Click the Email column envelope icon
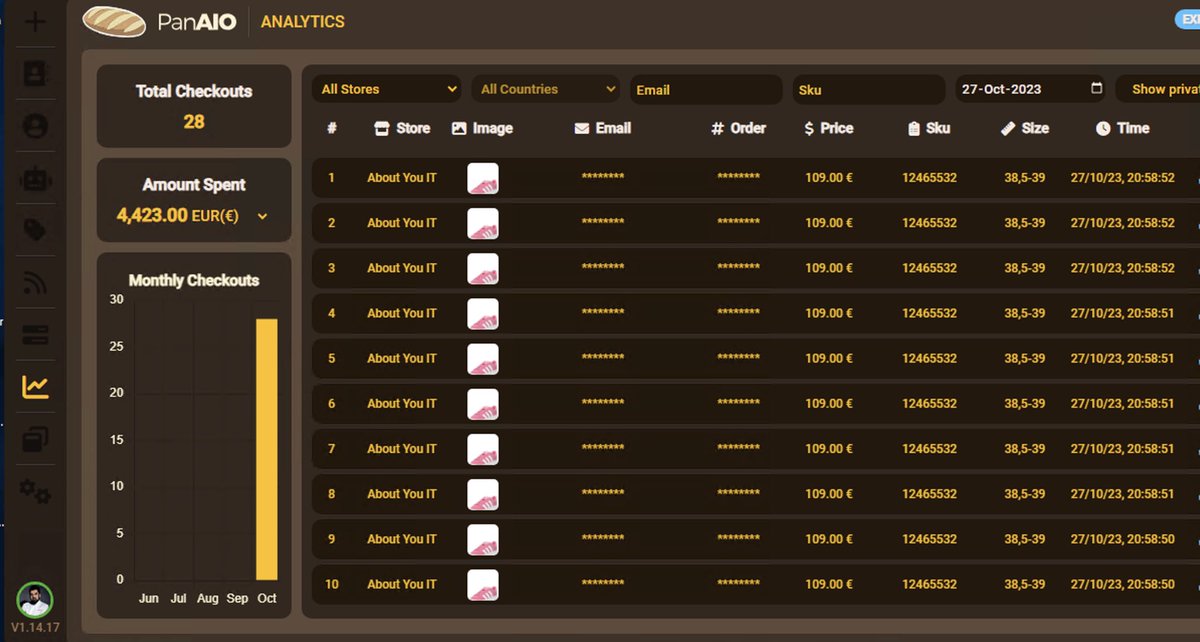The image size is (1200, 642). click(x=582, y=129)
